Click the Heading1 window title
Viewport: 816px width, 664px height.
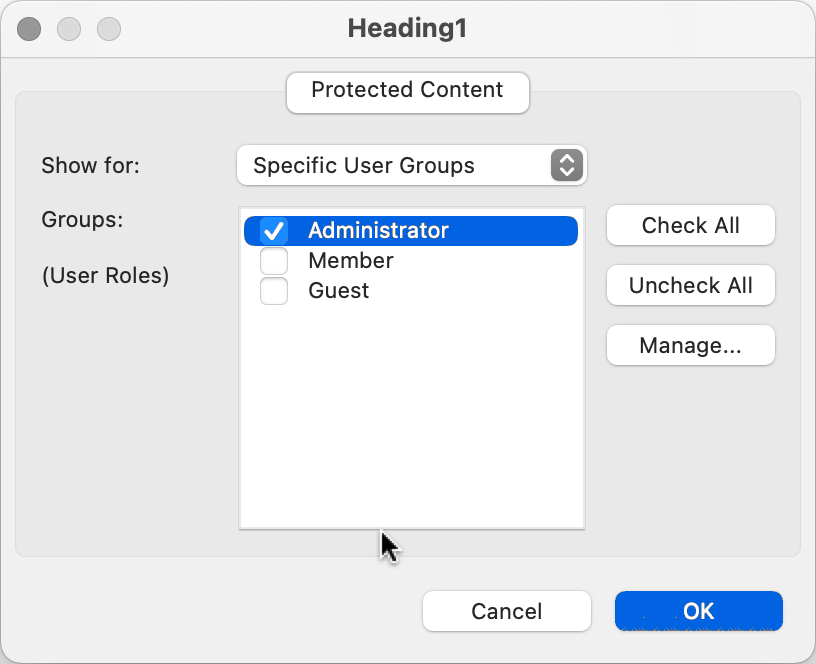[407, 29]
